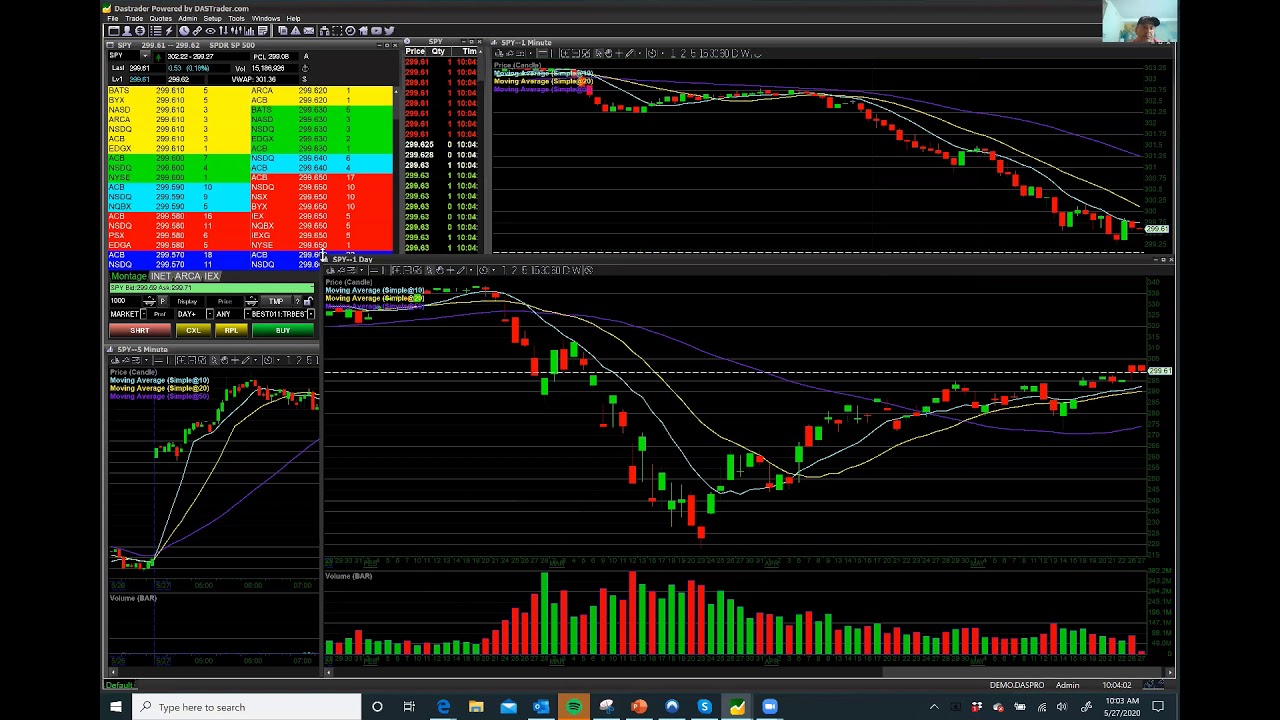Viewport: 1280px width, 720px height.
Task: Open the Twitter bird icon in main toolbar
Action: (389, 31)
